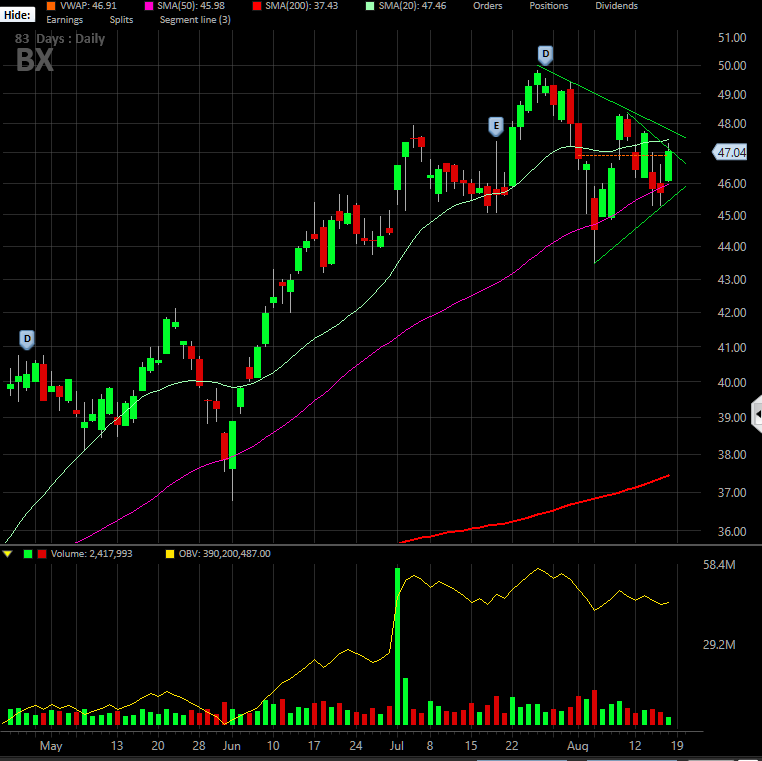Click the Hide: button

click(17, 15)
